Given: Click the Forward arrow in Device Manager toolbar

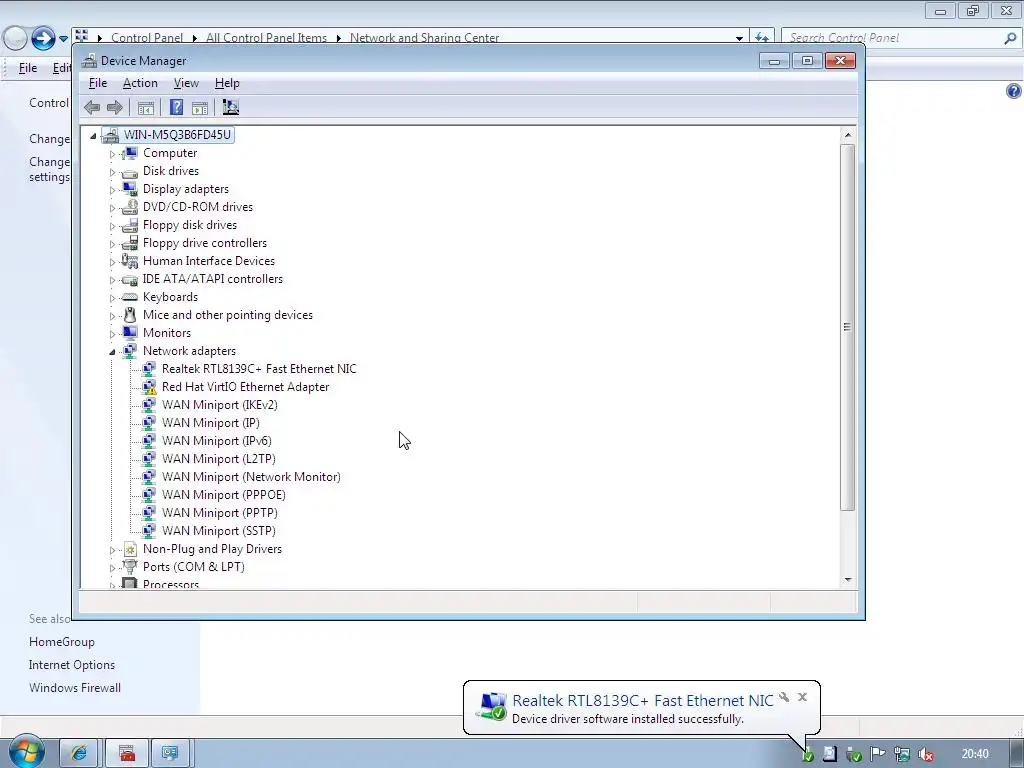Looking at the screenshot, I should click(114, 108).
